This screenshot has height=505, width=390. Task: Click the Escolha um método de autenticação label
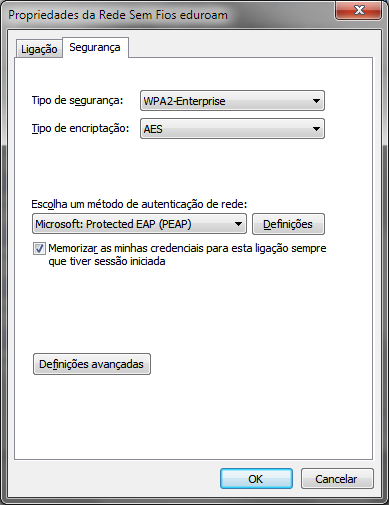click(x=139, y=204)
